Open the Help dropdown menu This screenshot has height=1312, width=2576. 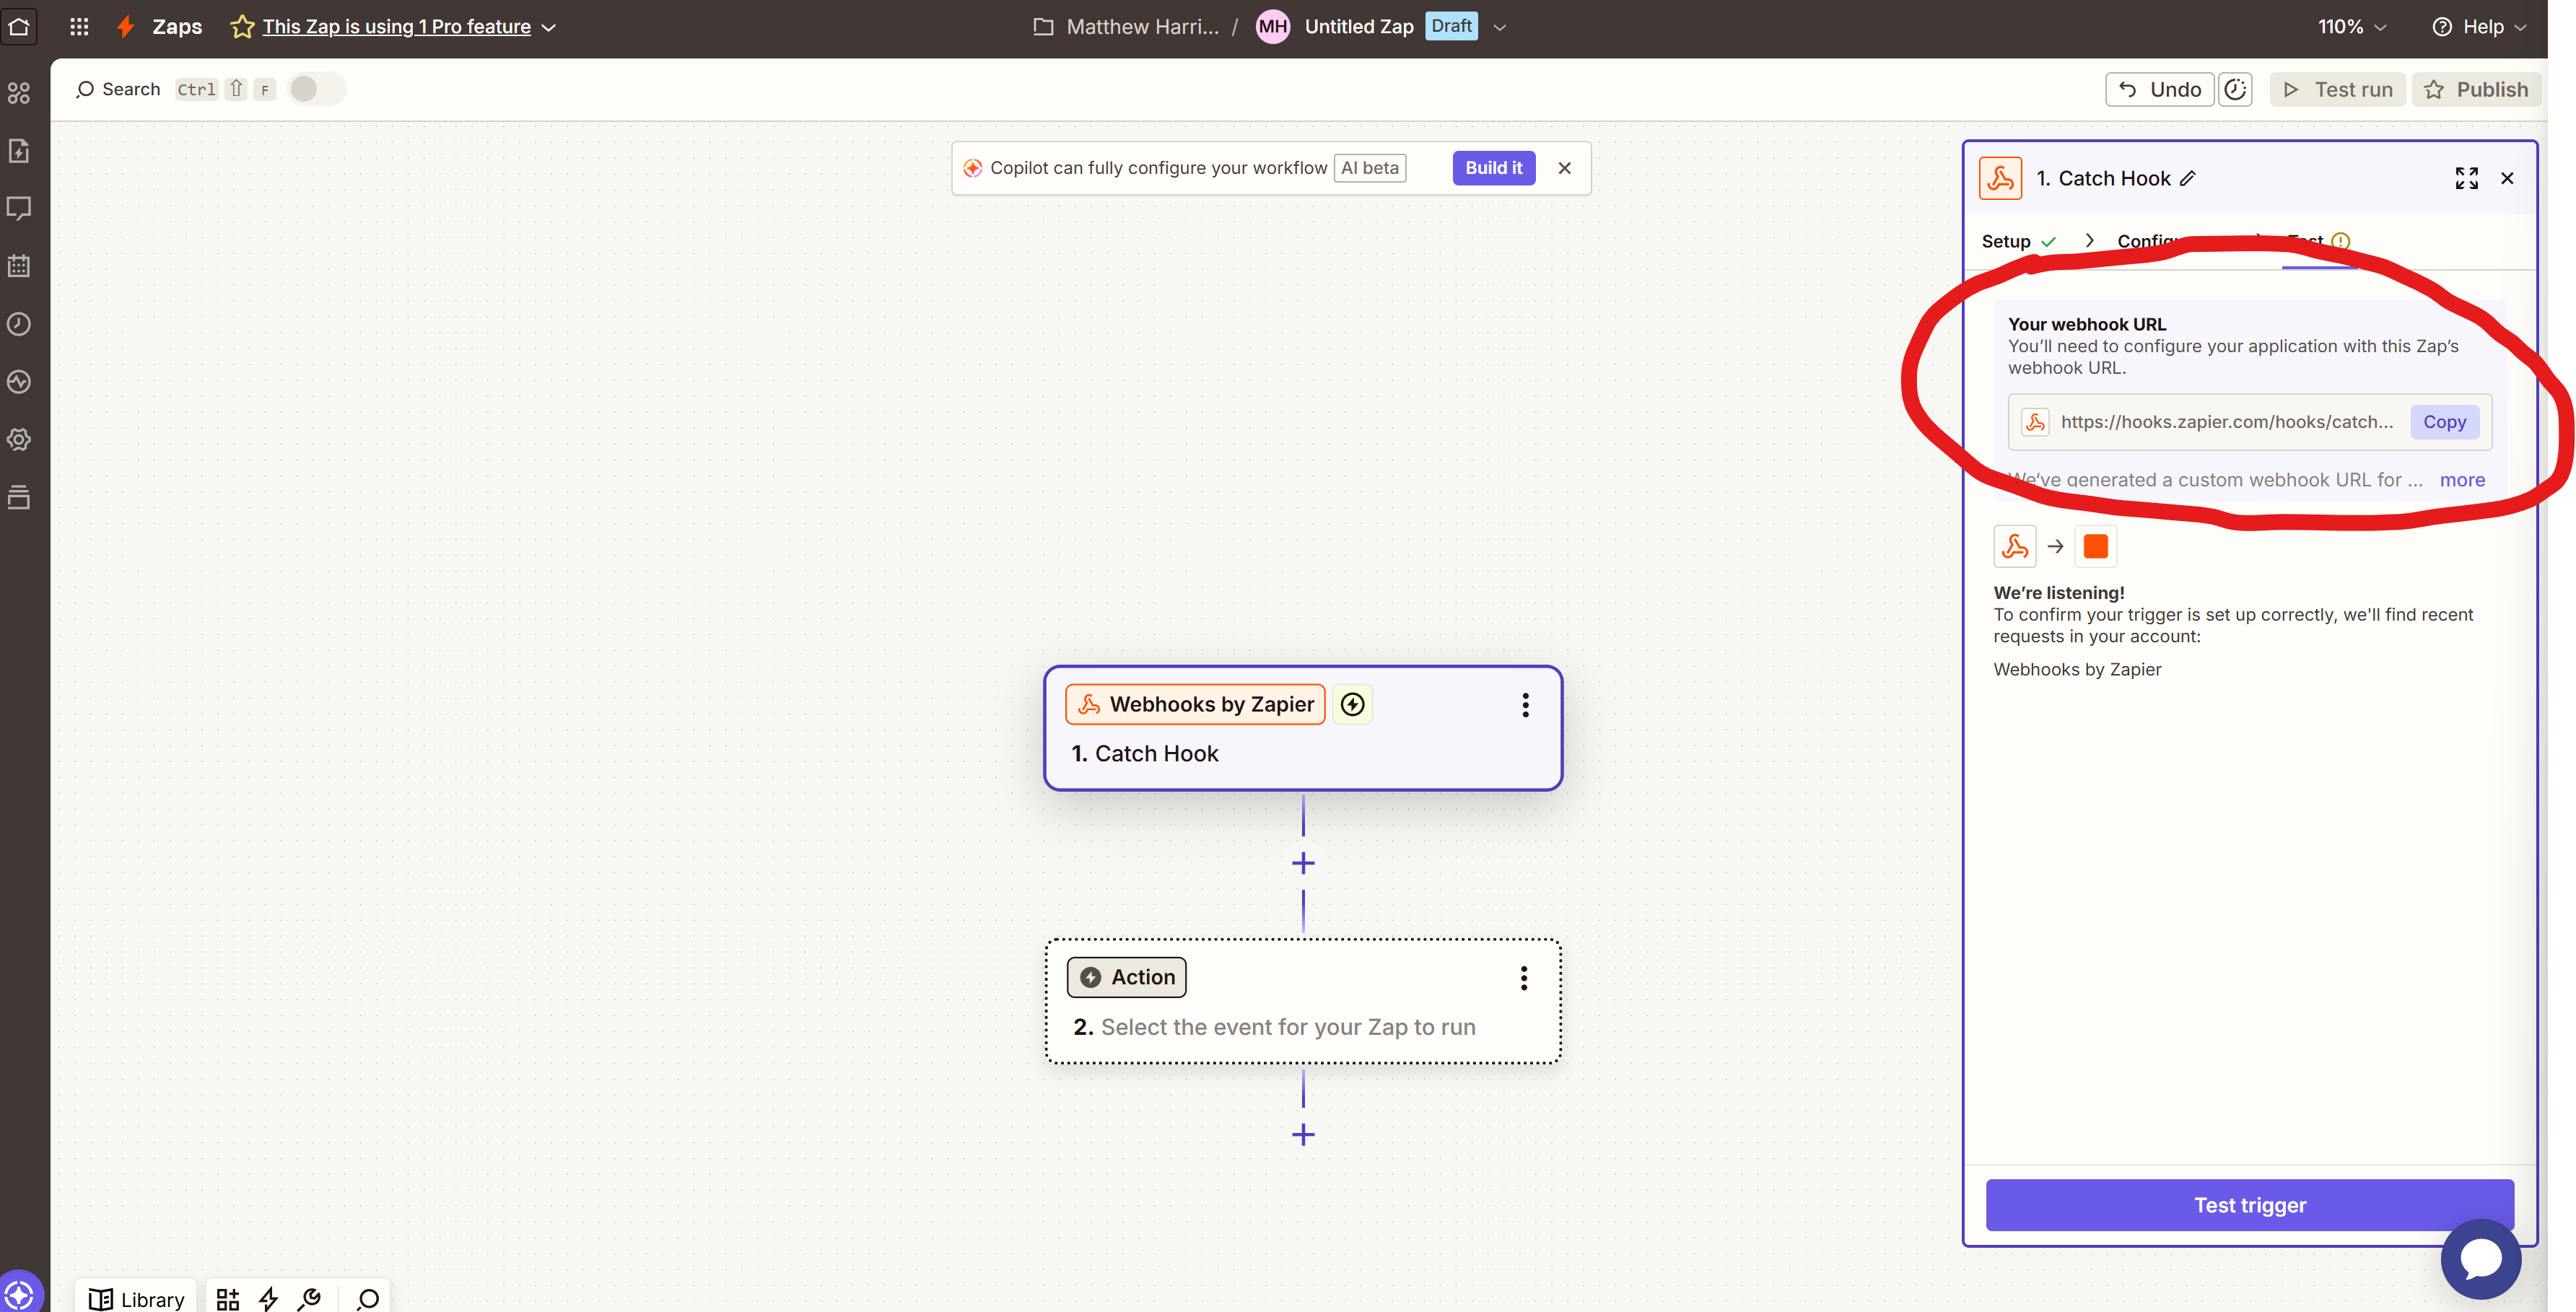click(x=2479, y=26)
